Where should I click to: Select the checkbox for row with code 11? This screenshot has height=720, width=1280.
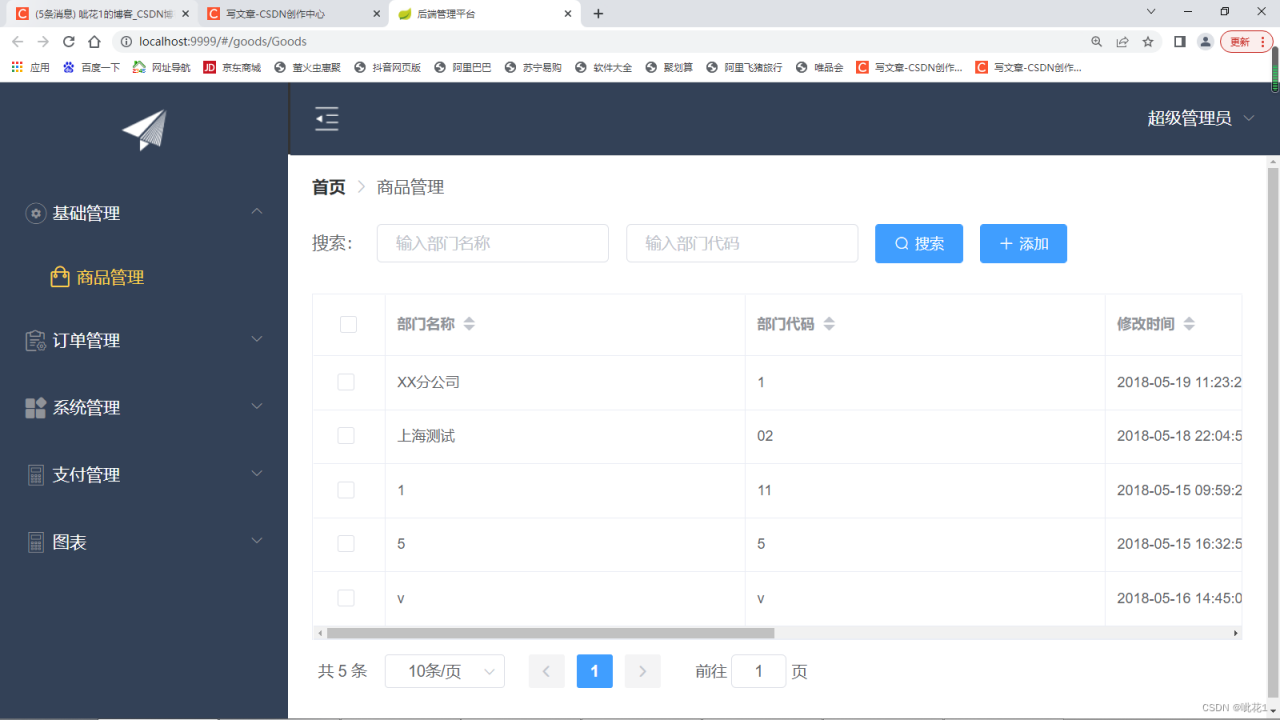pyautogui.click(x=346, y=490)
